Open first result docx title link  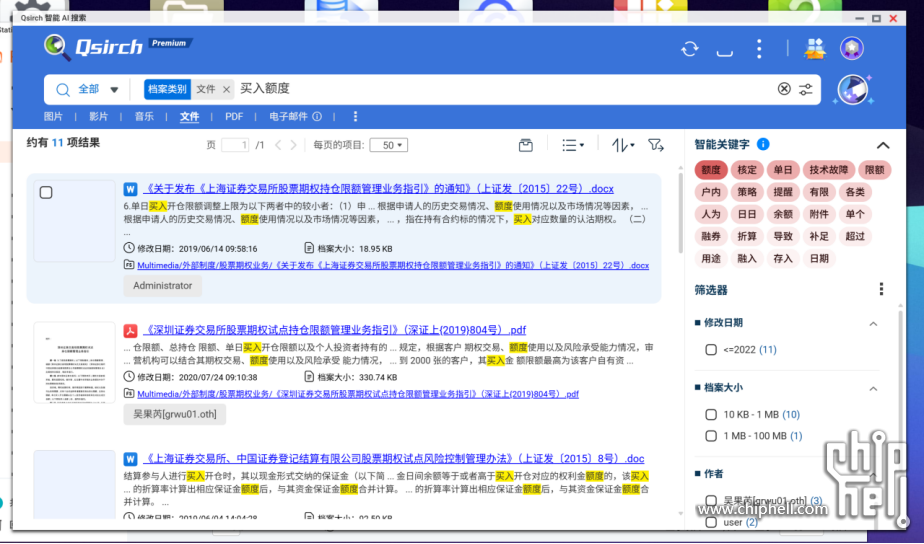click(x=378, y=189)
